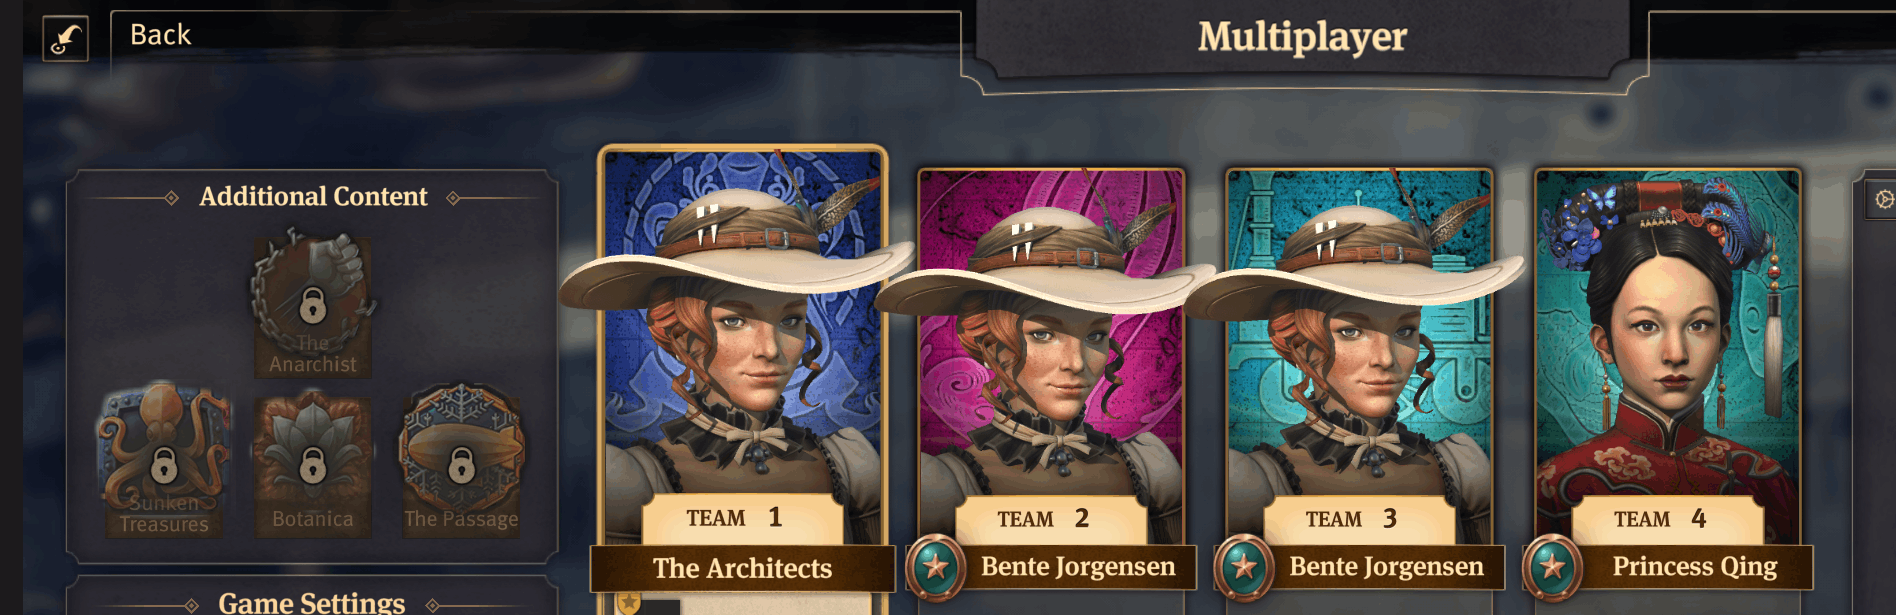The height and width of the screenshot is (615, 1896).
Task: Click the Back button label
Action: pos(160,35)
